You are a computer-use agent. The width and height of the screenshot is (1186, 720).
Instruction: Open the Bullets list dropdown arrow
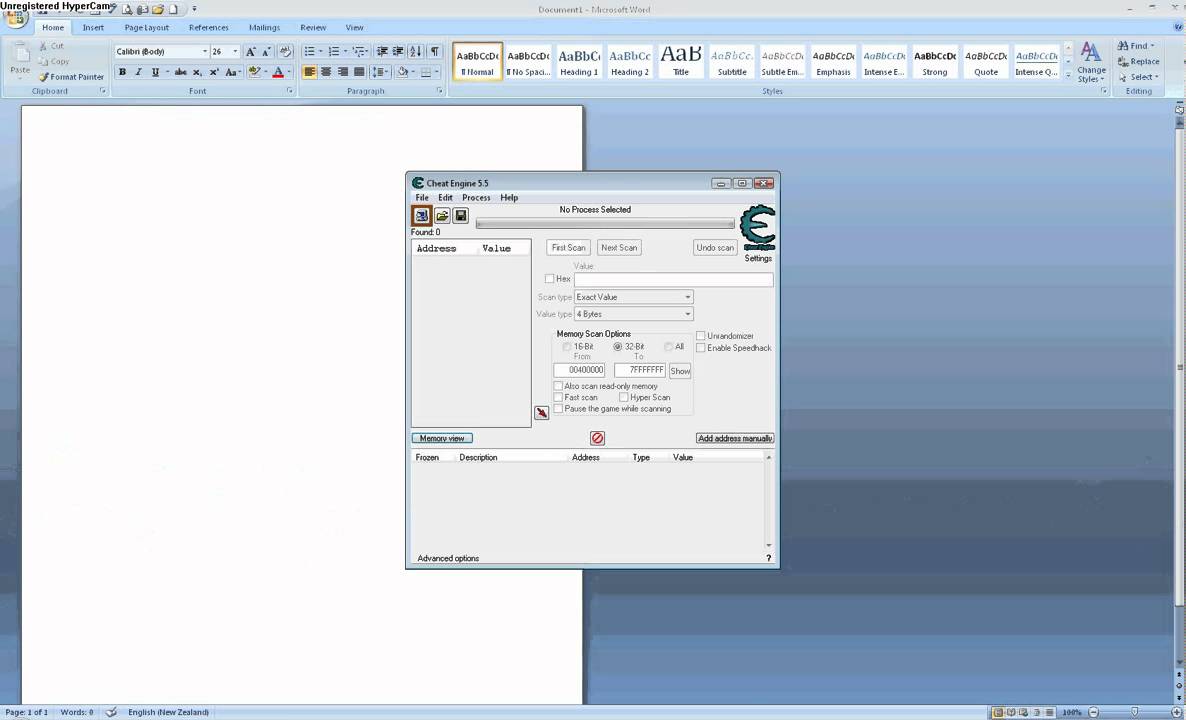pos(321,51)
